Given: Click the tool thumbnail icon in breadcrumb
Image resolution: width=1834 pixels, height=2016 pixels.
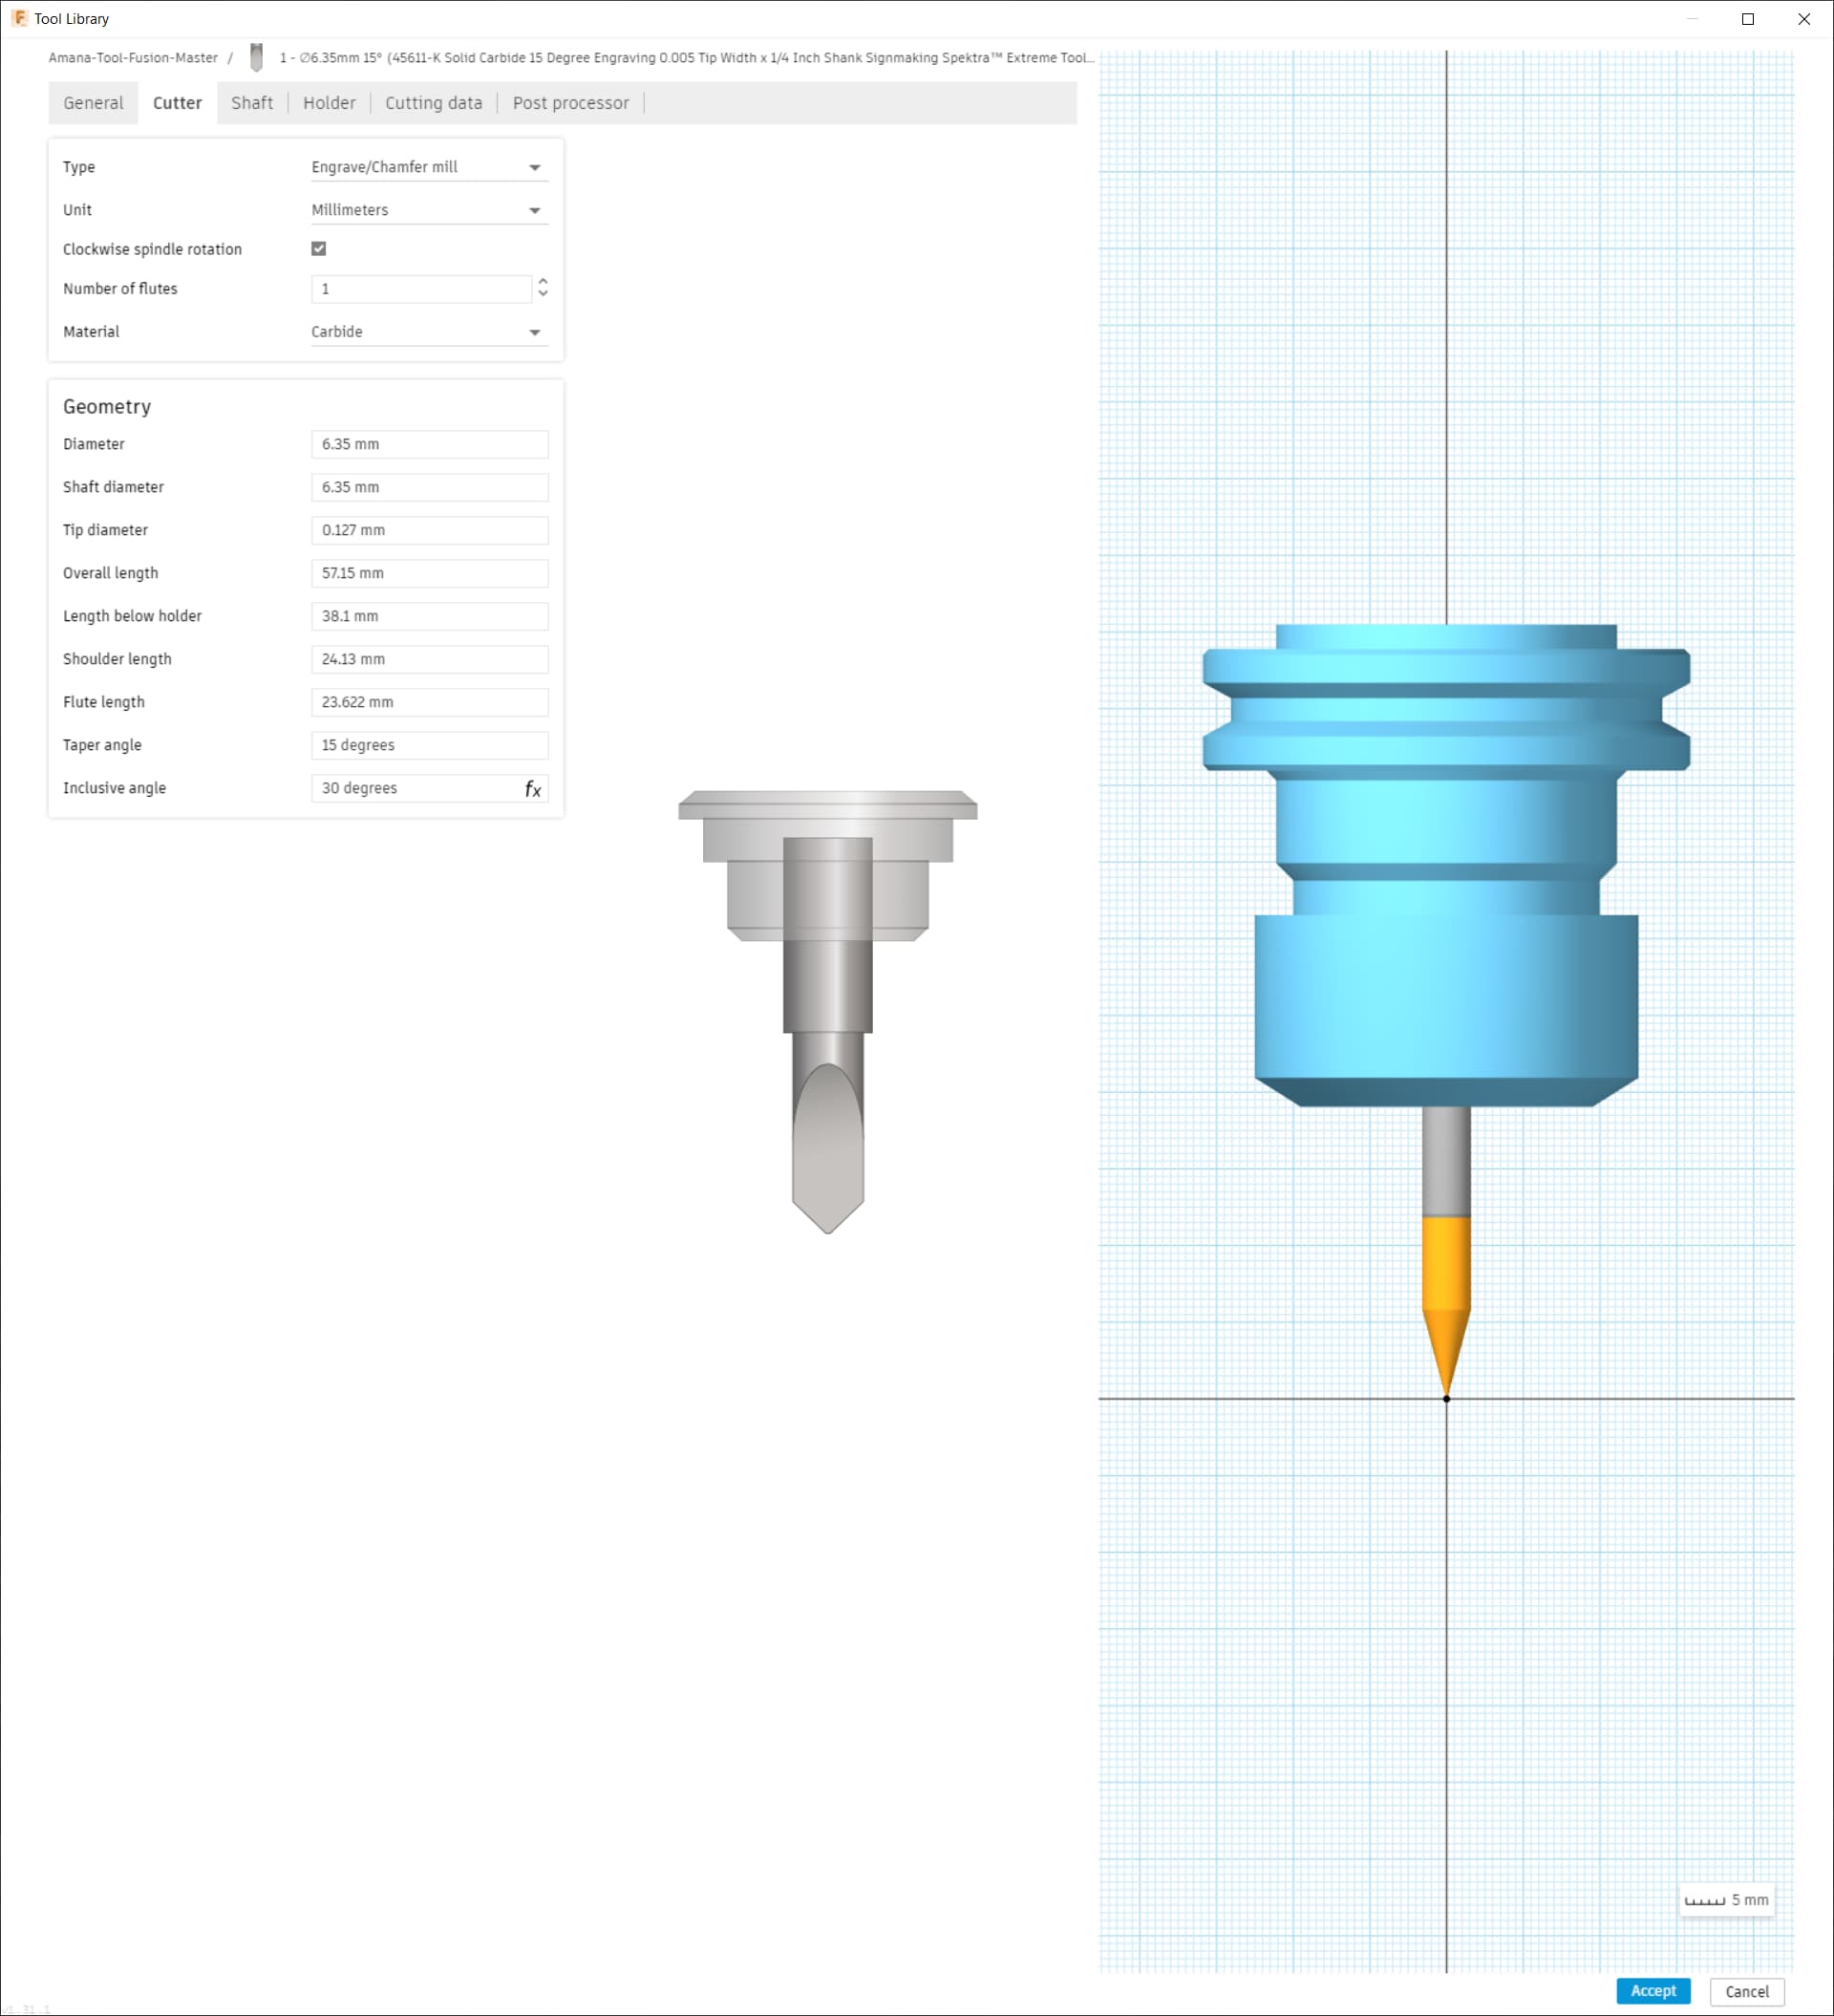Looking at the screenshot, I should coord(256,57).
